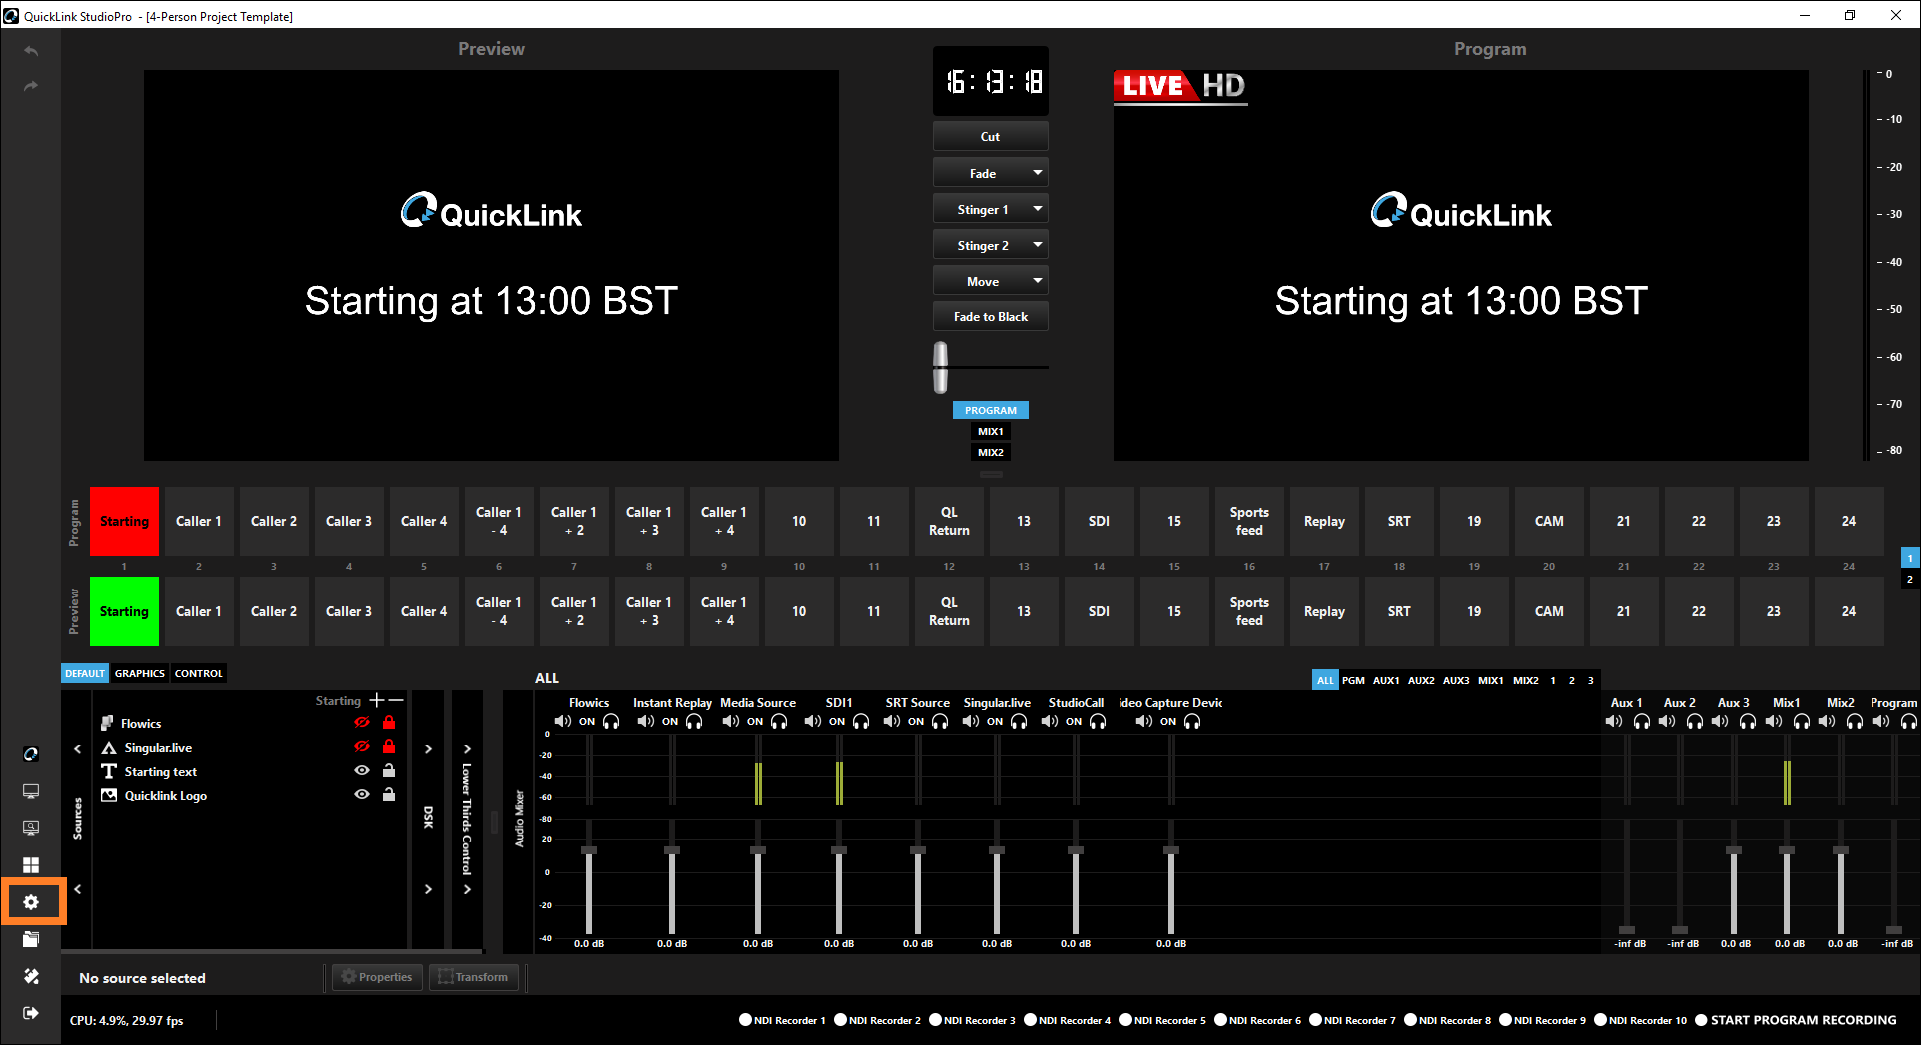Screen dimensions: 1921x1045
Task: Click the transition T-bar slider handle
Action: 941,367
